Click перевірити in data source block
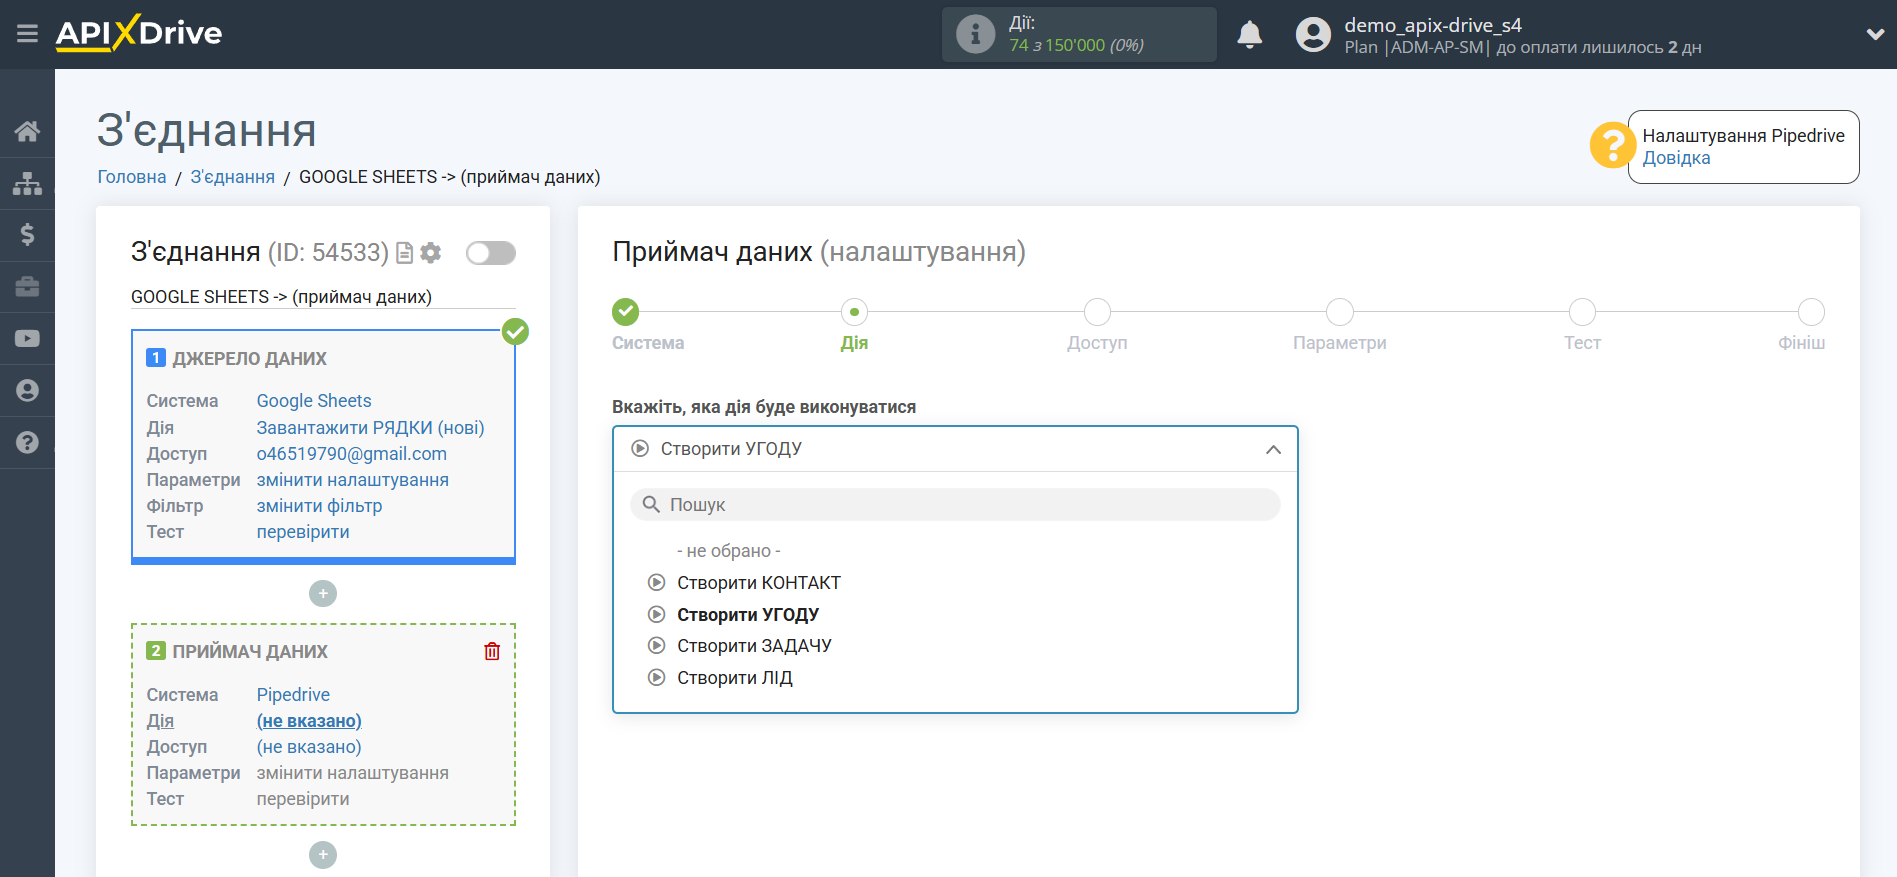This screenshot has height=877, width=1897. pos(303,532)
